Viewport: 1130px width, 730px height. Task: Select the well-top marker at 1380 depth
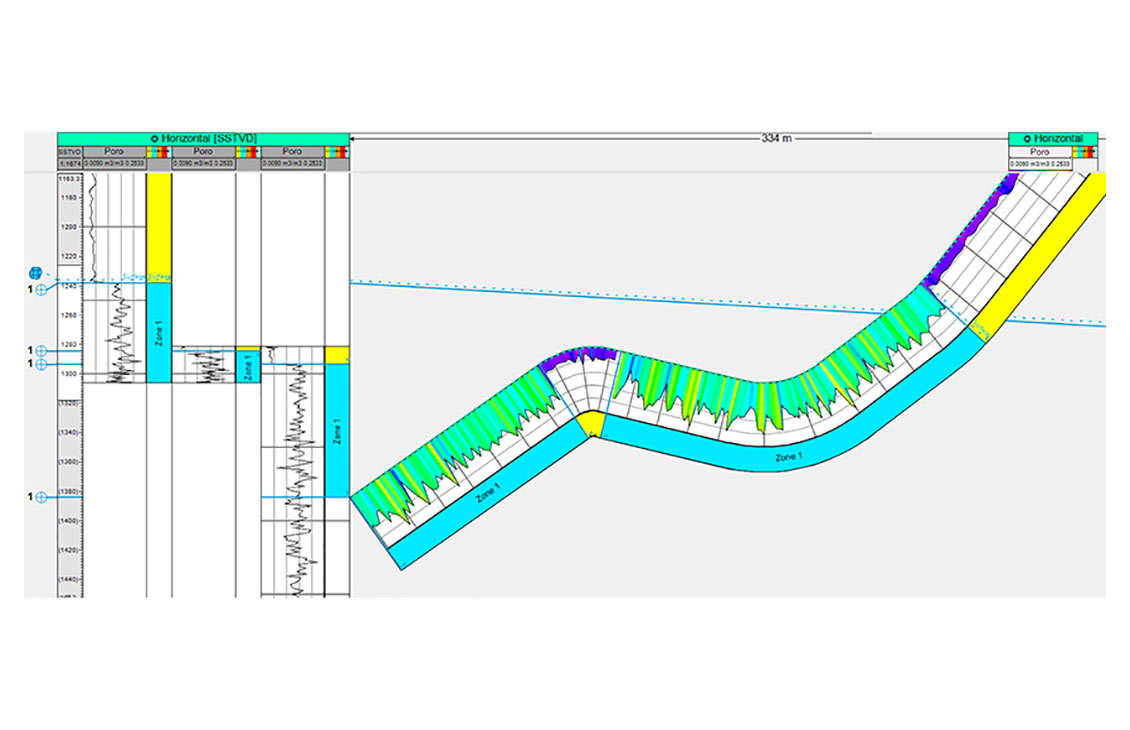[41, 497]
